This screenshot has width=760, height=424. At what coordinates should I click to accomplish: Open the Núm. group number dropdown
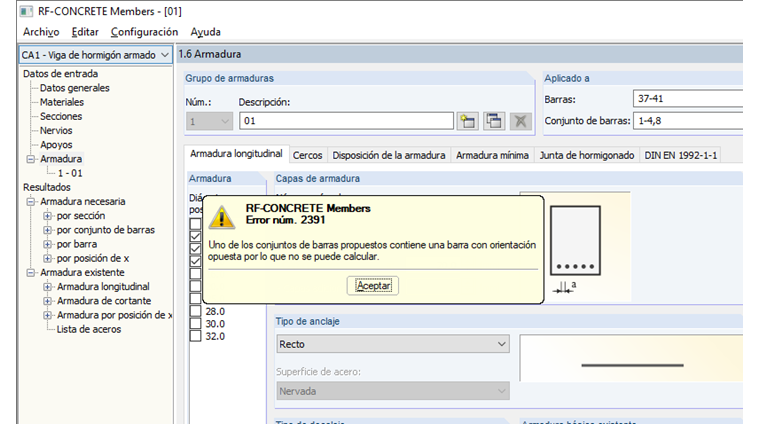209,121
